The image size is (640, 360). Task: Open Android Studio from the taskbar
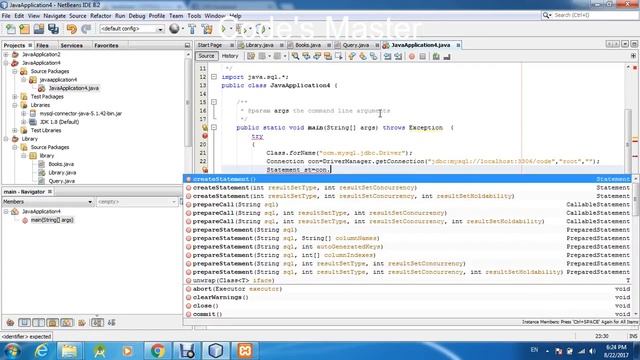point(99,351)
